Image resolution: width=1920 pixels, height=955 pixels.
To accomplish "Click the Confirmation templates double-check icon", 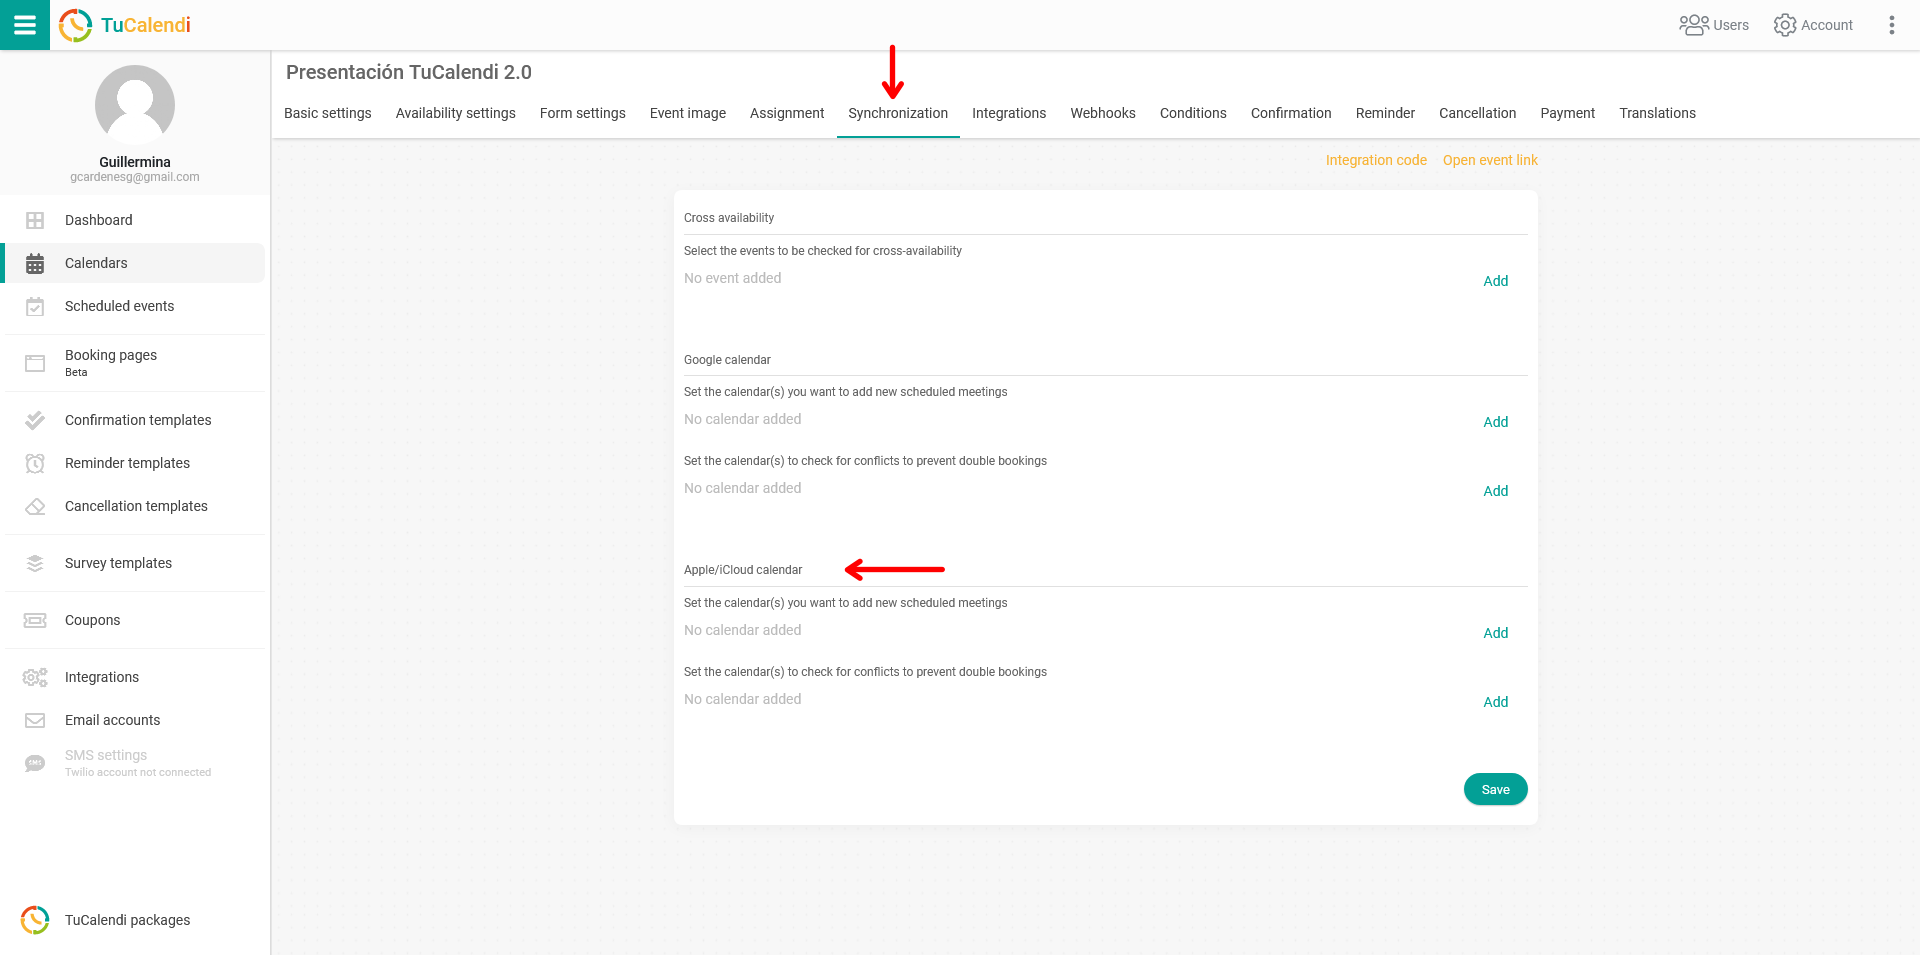I will tap(35, 420).
